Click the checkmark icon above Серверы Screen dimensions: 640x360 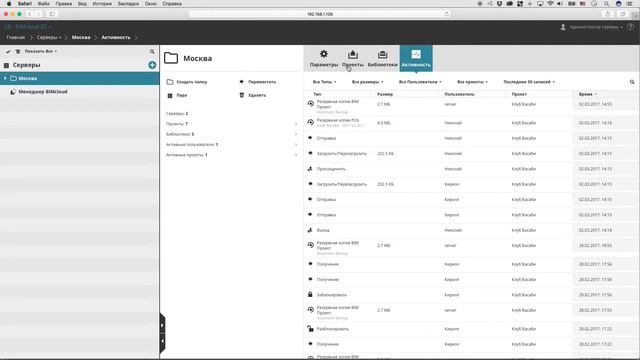(8, 51)
